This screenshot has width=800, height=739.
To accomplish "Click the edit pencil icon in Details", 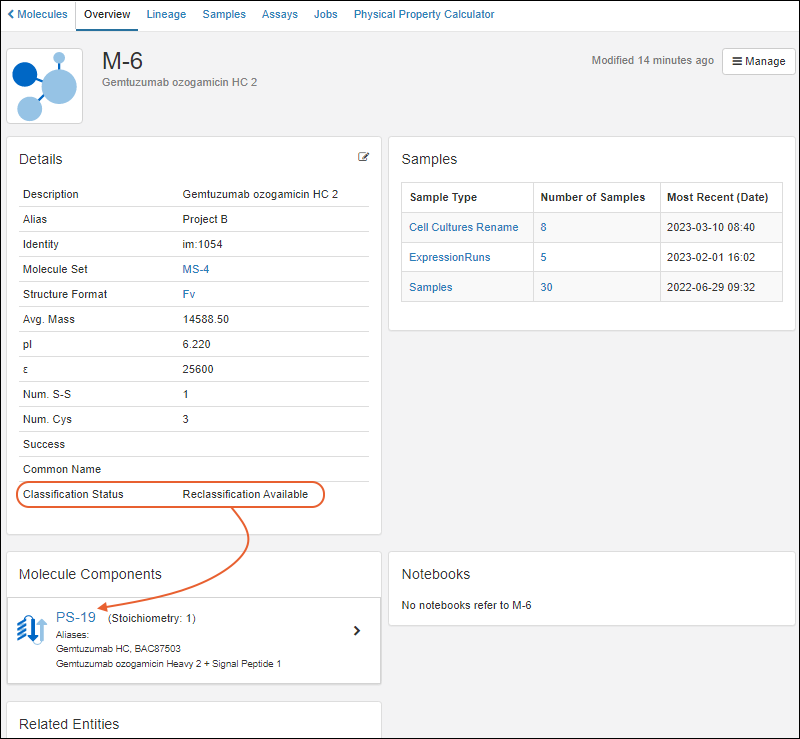I will click(x=364, y=157).
